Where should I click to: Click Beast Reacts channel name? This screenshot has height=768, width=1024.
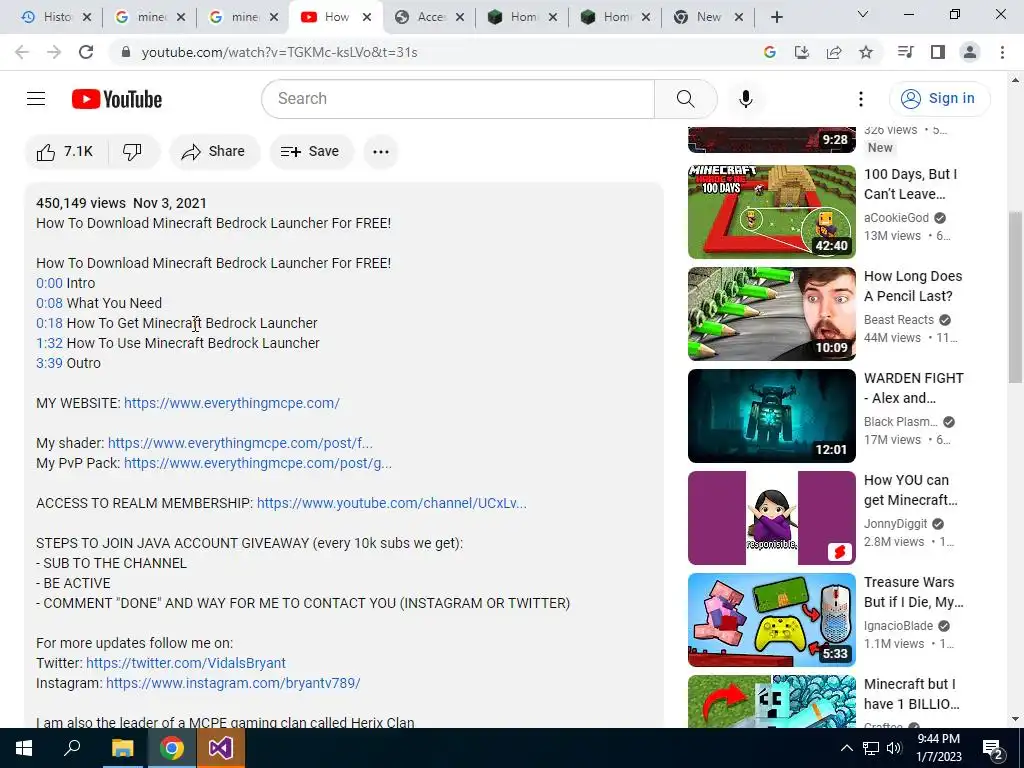click(899, 320)
